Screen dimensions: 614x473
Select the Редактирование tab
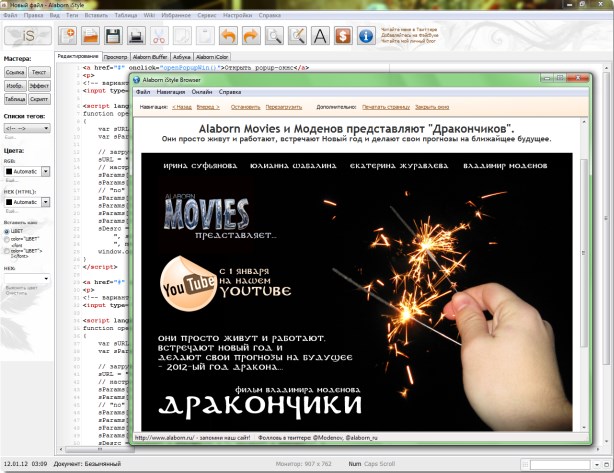tap(78, 56)
